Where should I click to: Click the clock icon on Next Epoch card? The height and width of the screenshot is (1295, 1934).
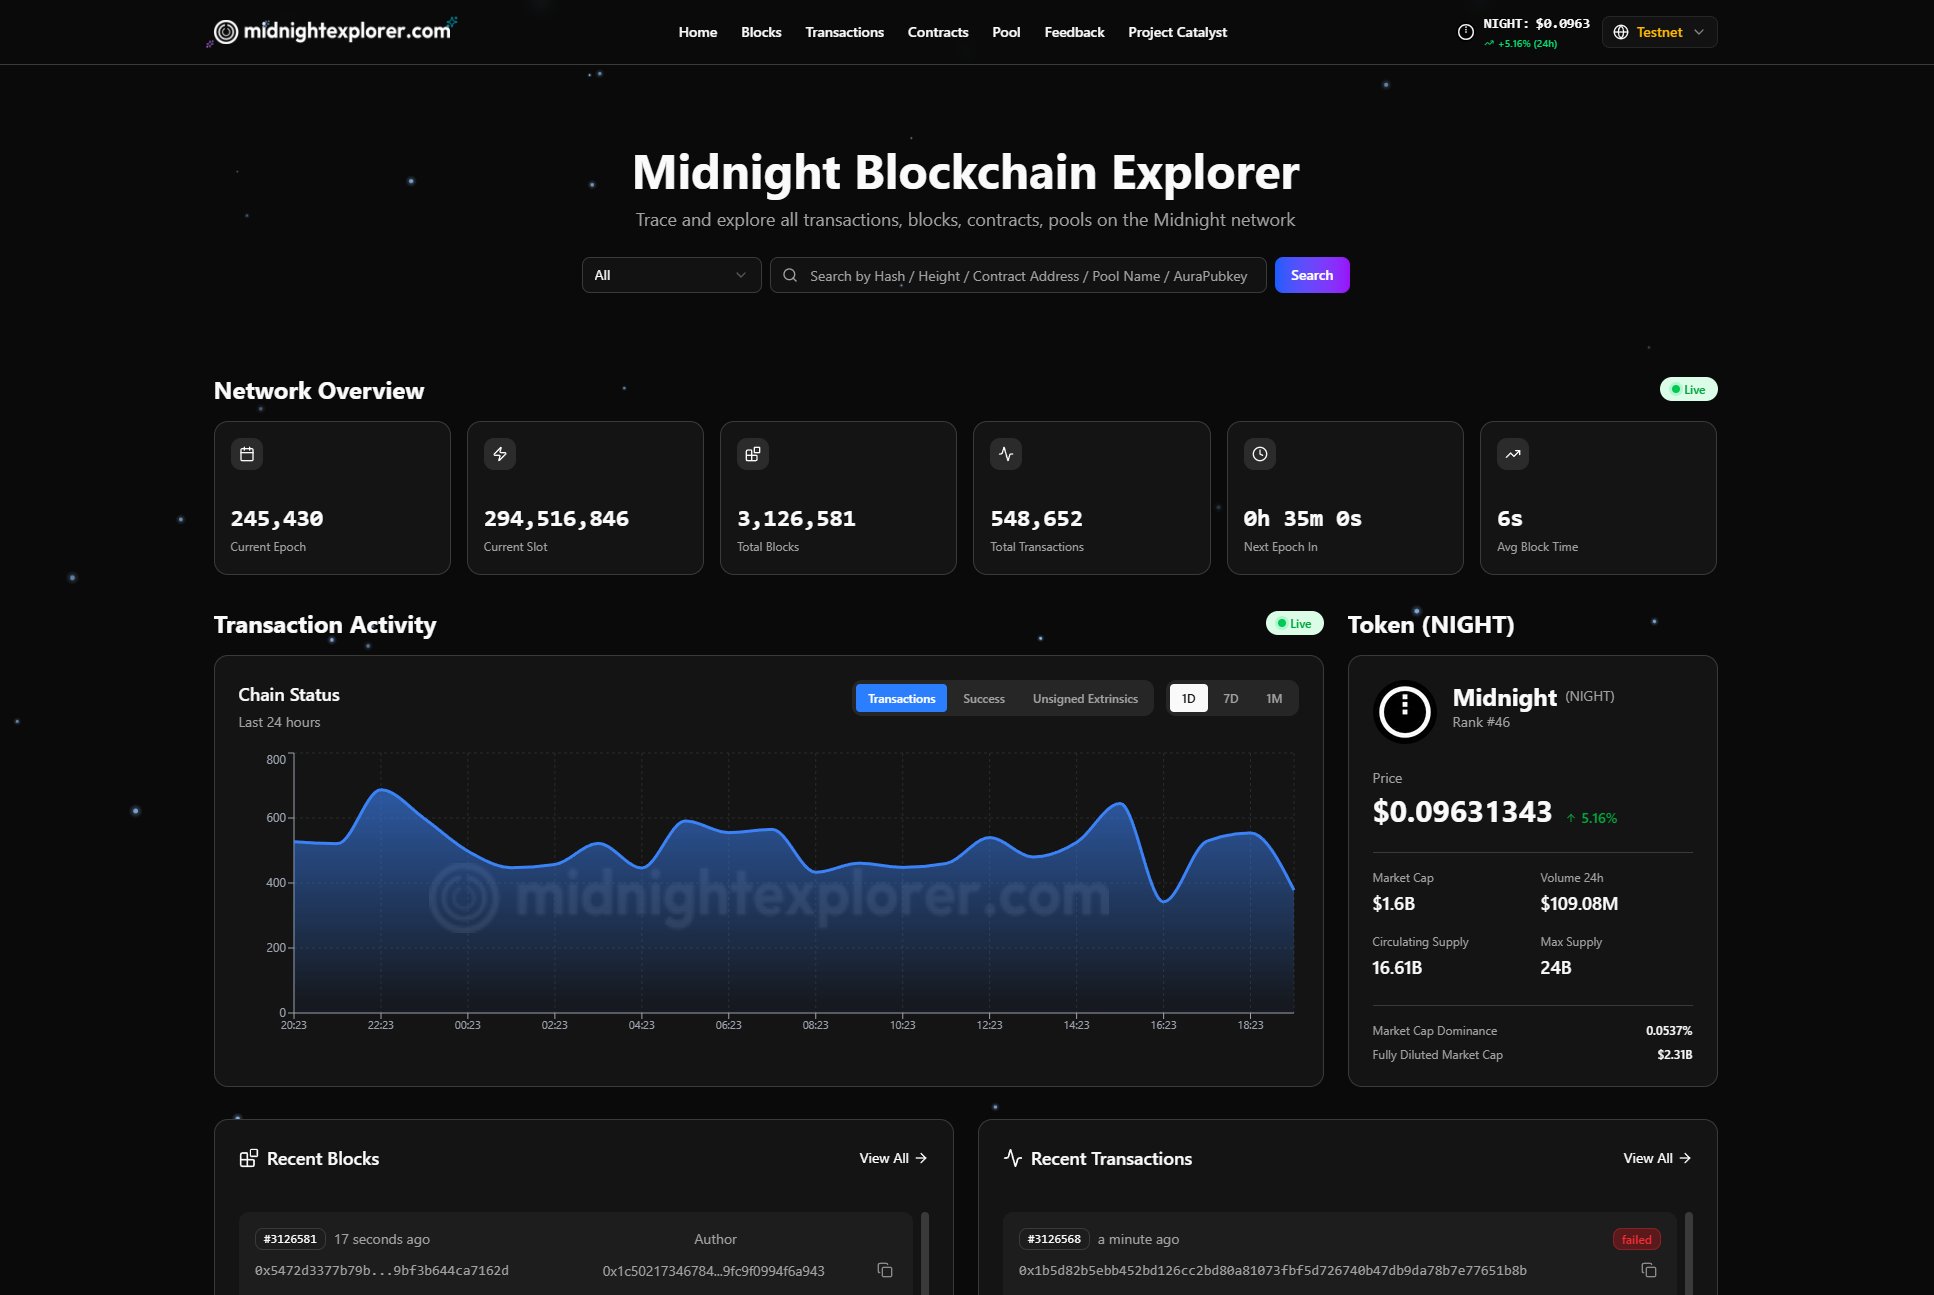[x=1260, y=454]
